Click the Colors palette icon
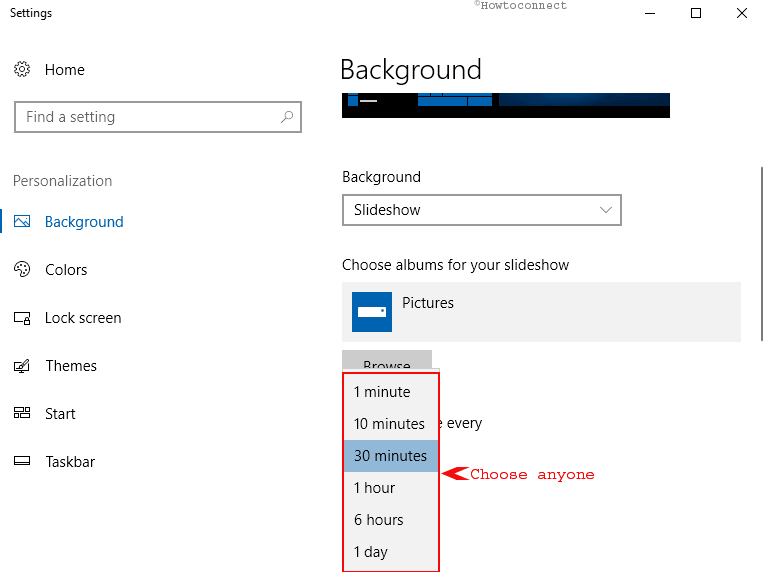Viewport: 763px width, 572px height. (x=22, y=269)
